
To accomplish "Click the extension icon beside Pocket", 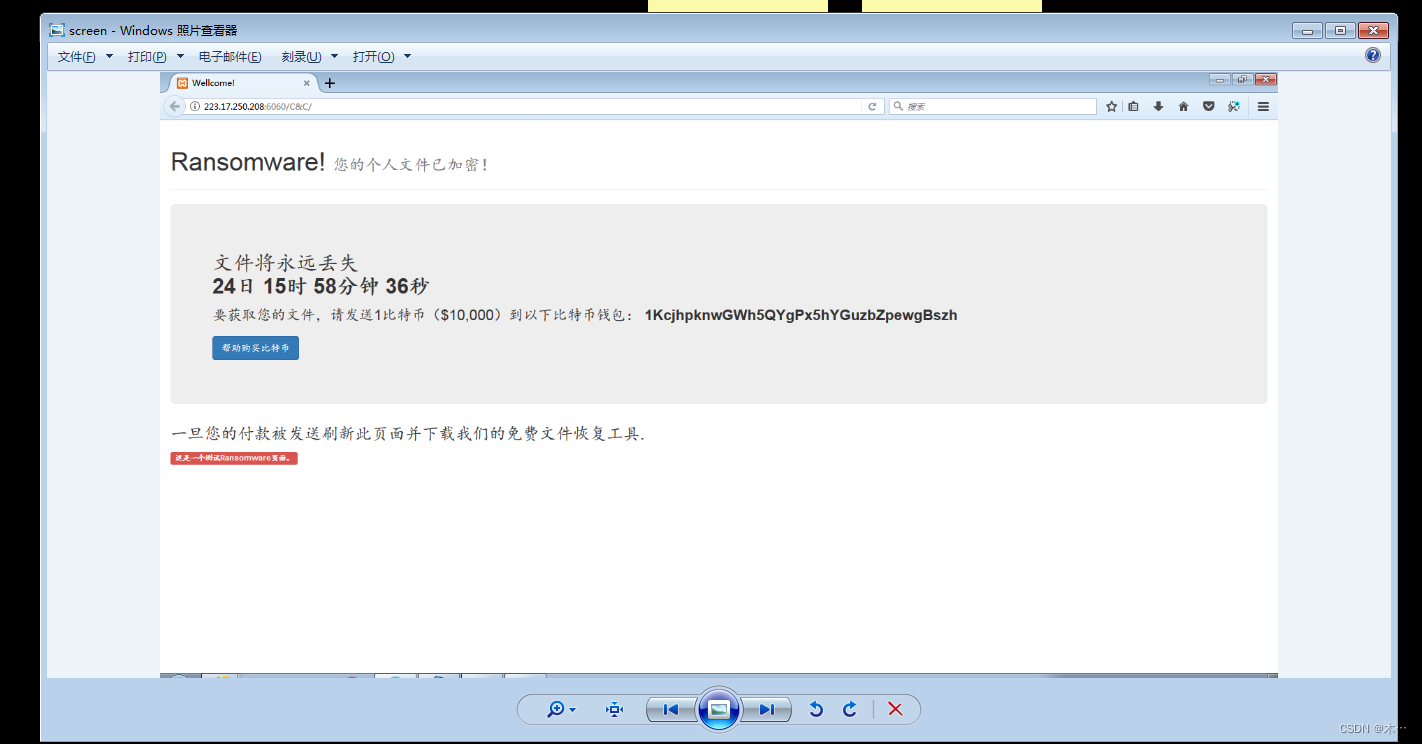I will [1233, 106].
